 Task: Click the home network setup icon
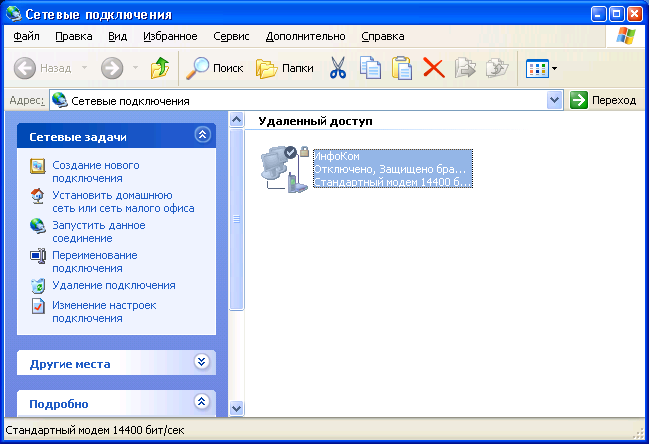pyautogui.click(x=38, y=196)
